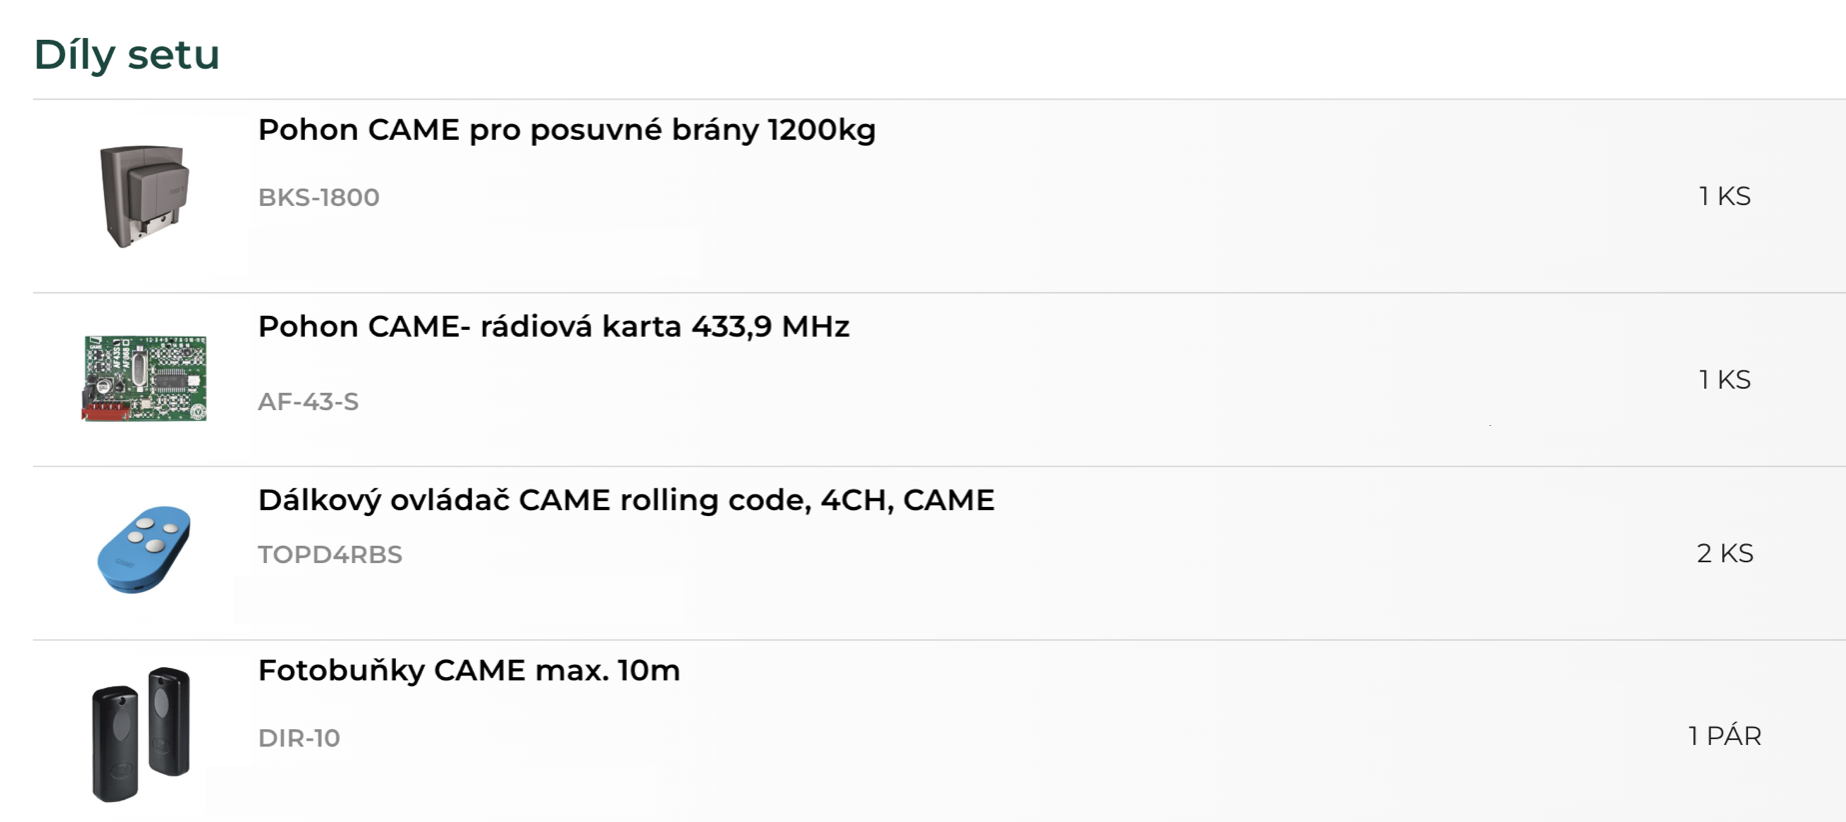
Task: Select the DIR-10 product code
Action: (x=299, y=738)
